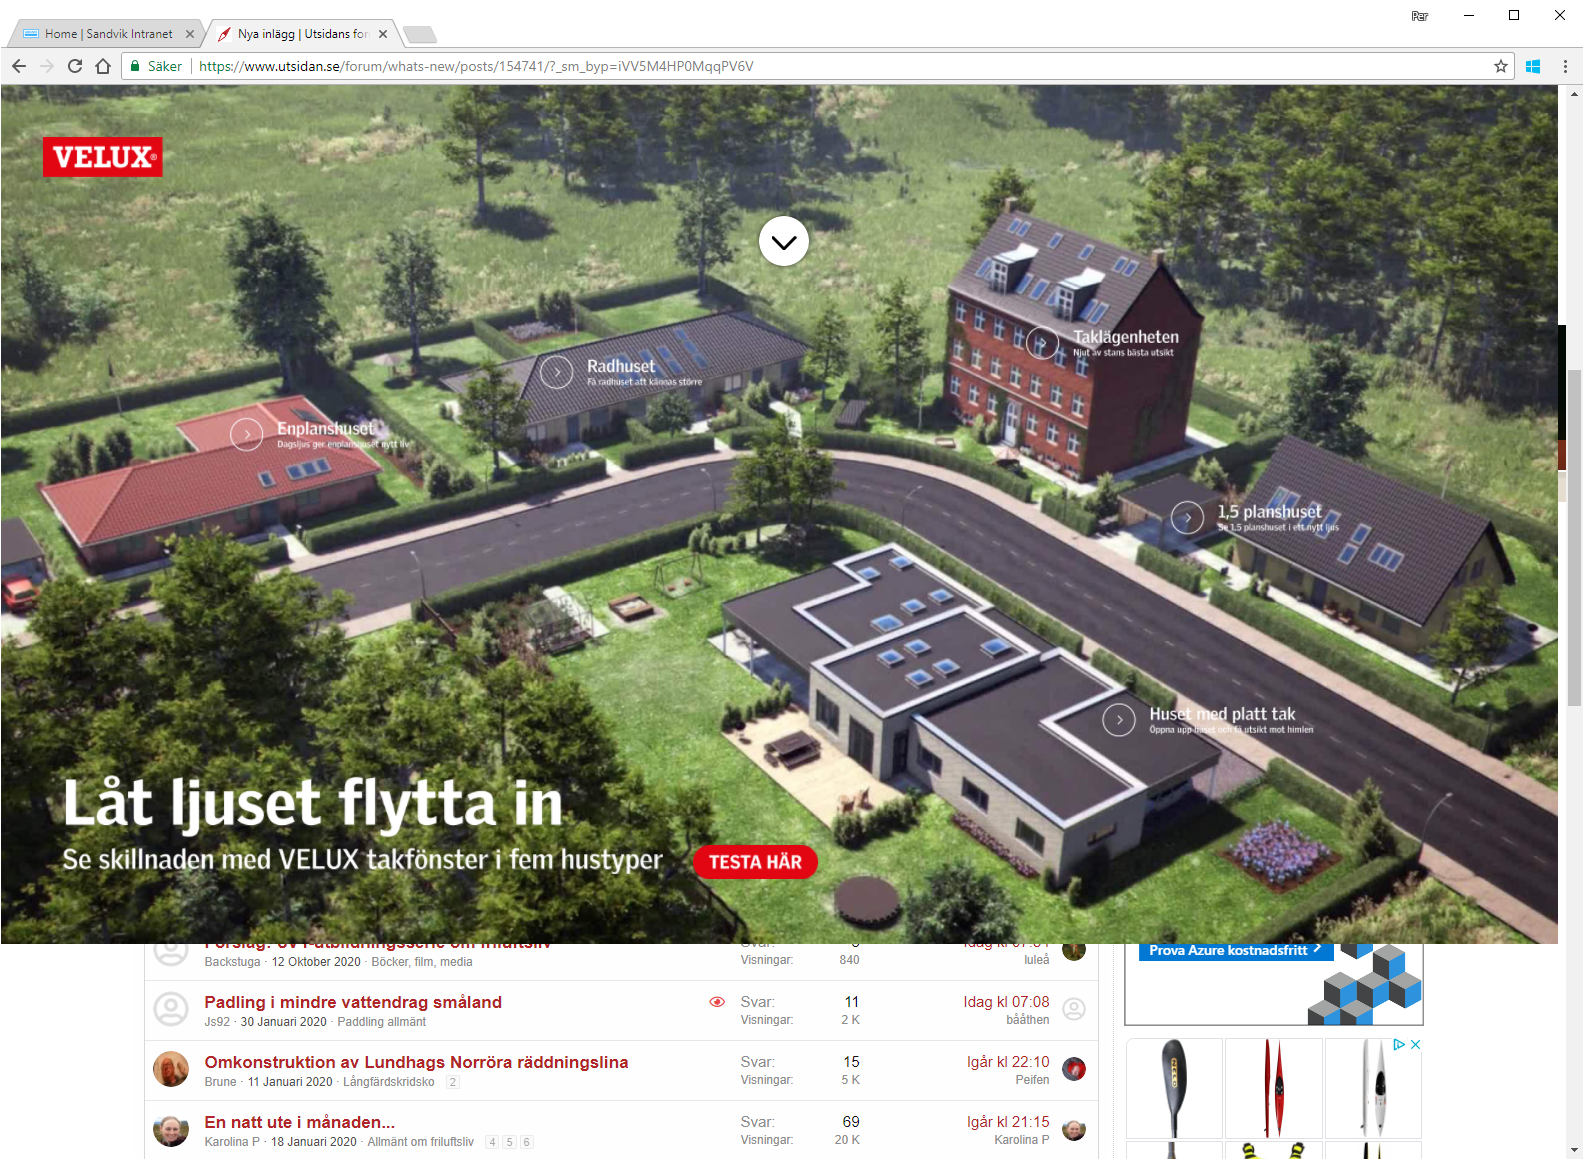Click the red kayak ad thumbnail
Viewport: 1584px width, 1160px height.
pos(1274,1088)
